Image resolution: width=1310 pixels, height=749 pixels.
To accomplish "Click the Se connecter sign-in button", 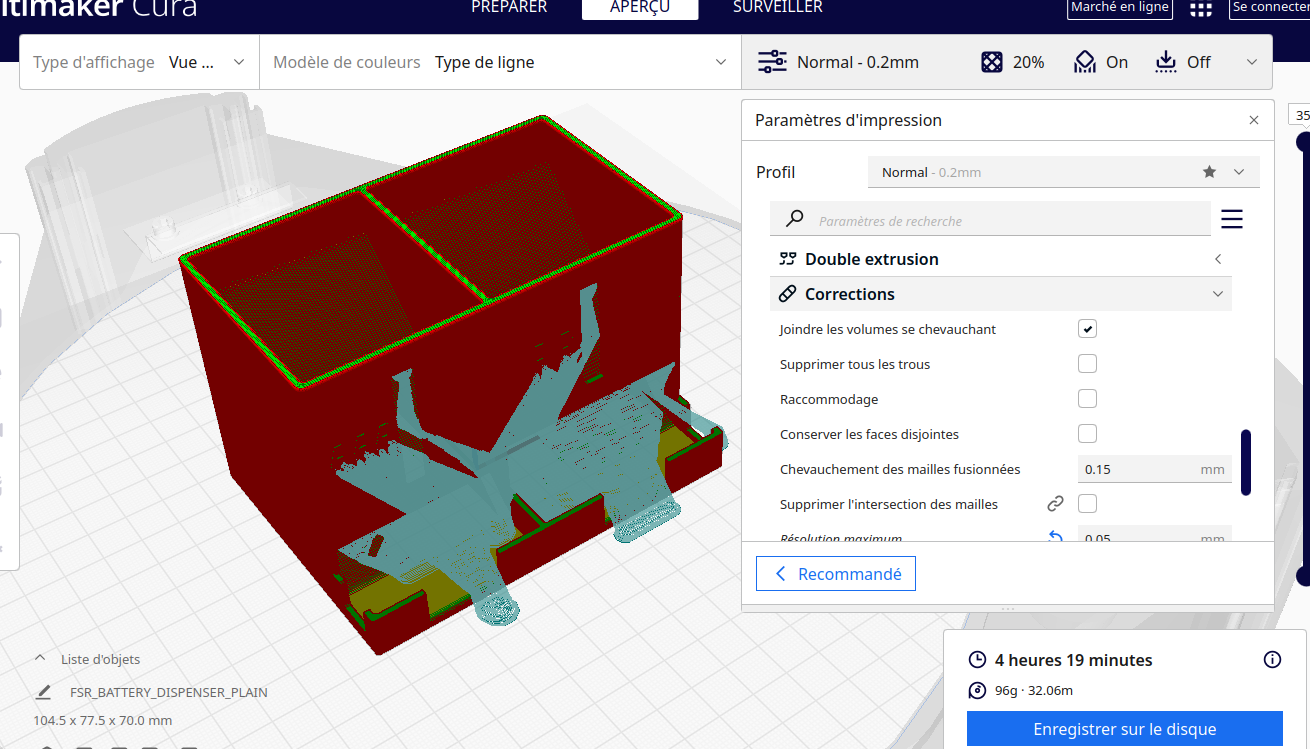I will 1269,8.
